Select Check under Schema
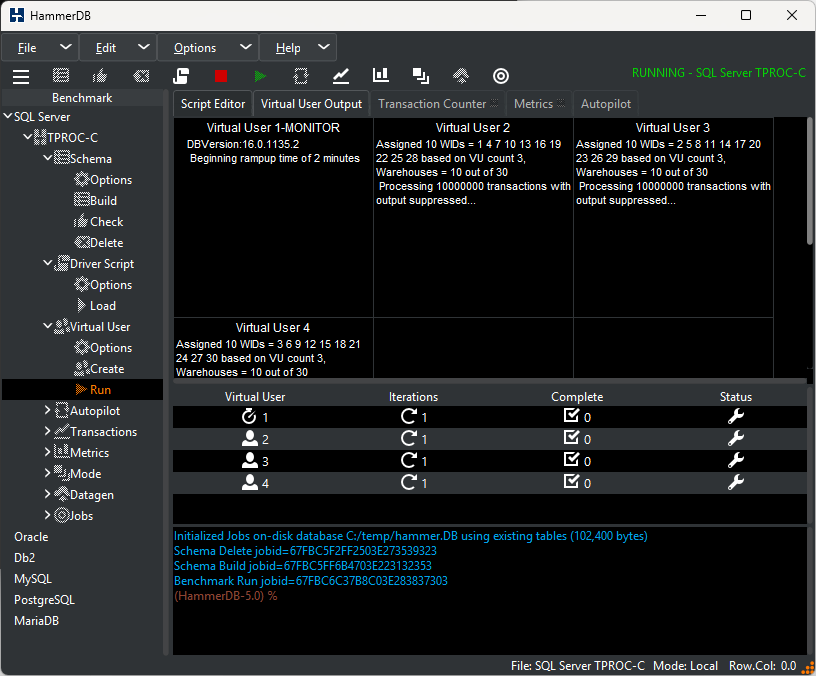816x676 pixels. (x=98, y=222)
